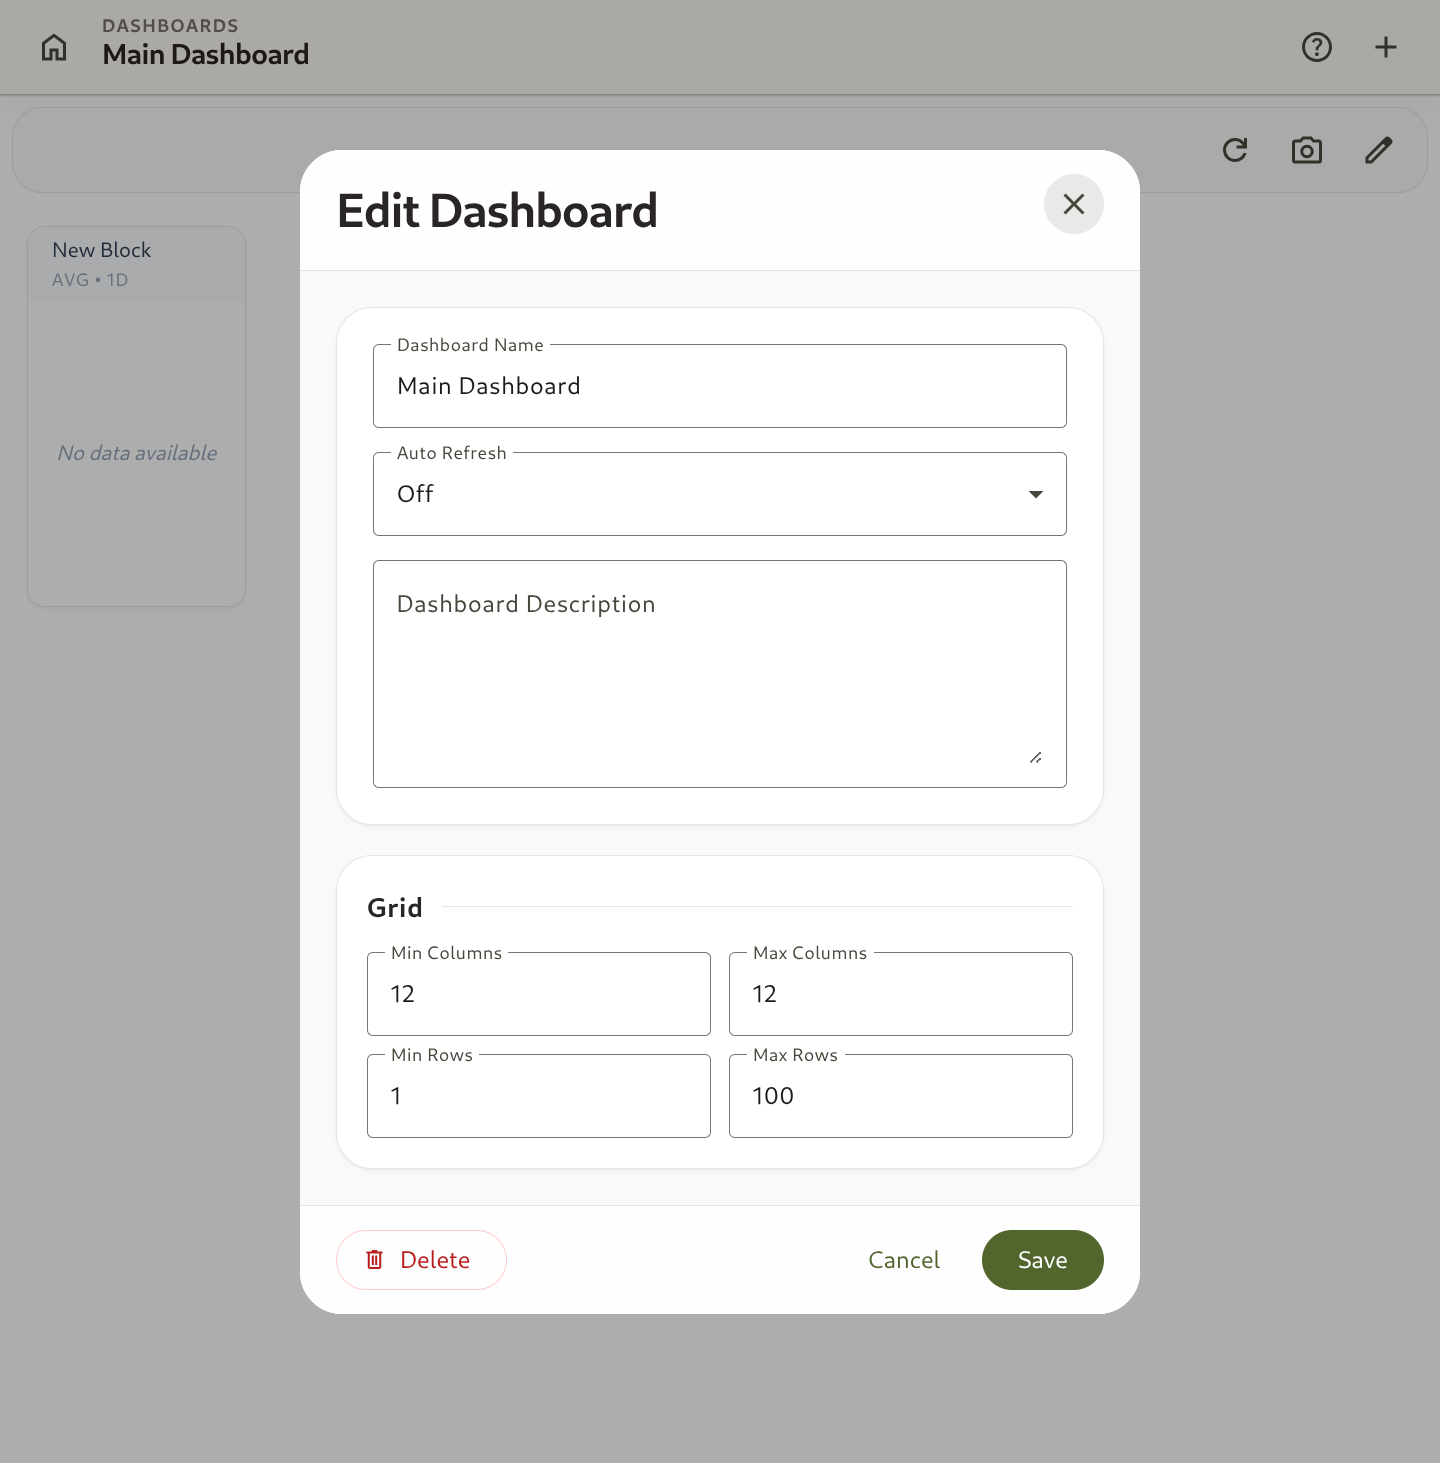Click the pencil edit icon

coord(1379,150)
